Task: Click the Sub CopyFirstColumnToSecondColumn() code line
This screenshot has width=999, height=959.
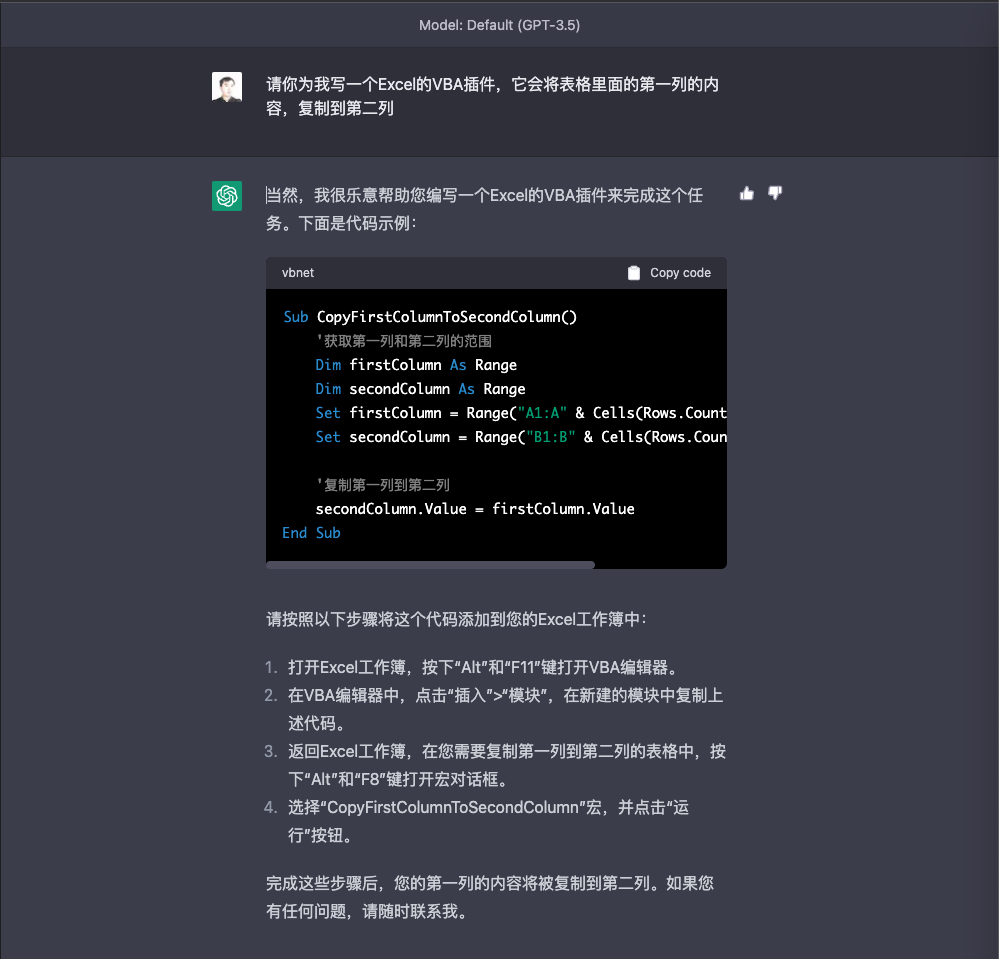Action: point(430,317)
